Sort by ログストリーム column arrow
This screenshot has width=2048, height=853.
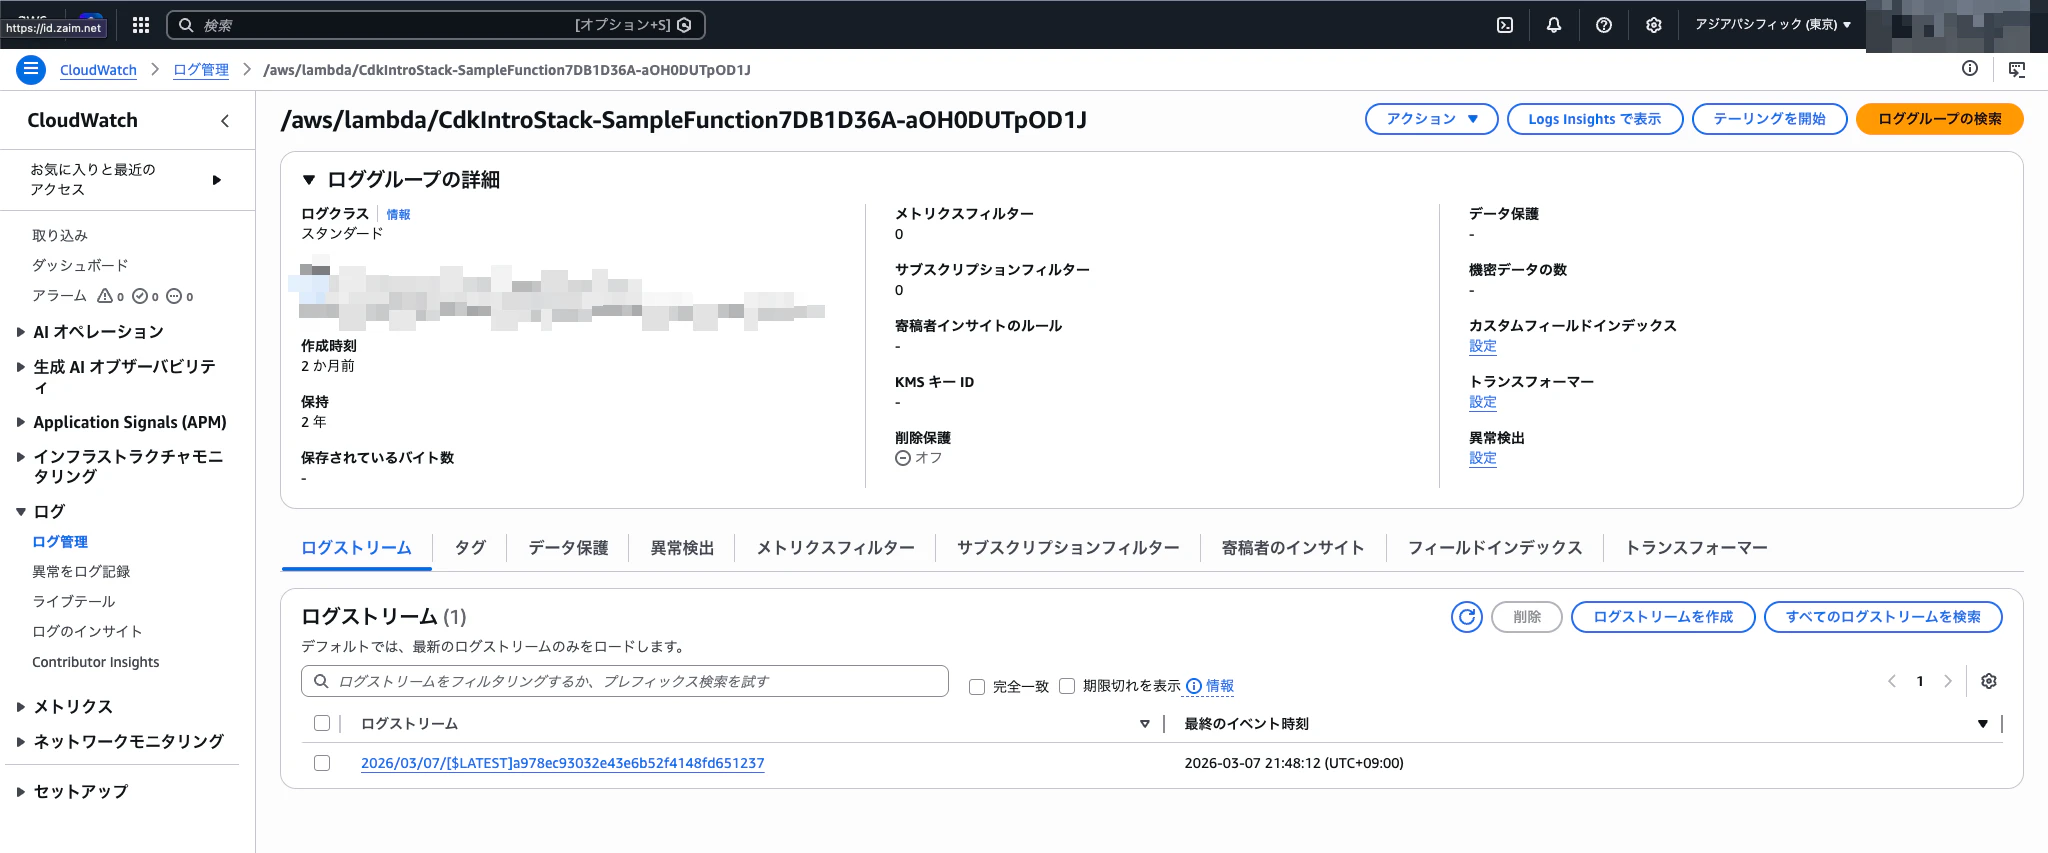click(x=1145, y=724)
